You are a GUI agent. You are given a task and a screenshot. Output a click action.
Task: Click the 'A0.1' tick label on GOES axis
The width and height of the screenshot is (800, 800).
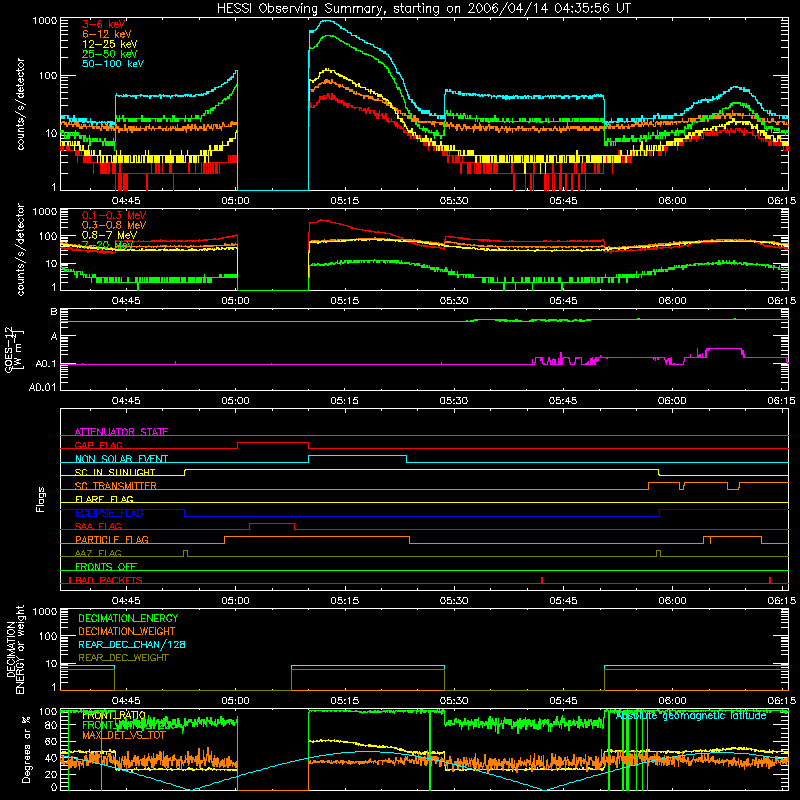[45, 364]
